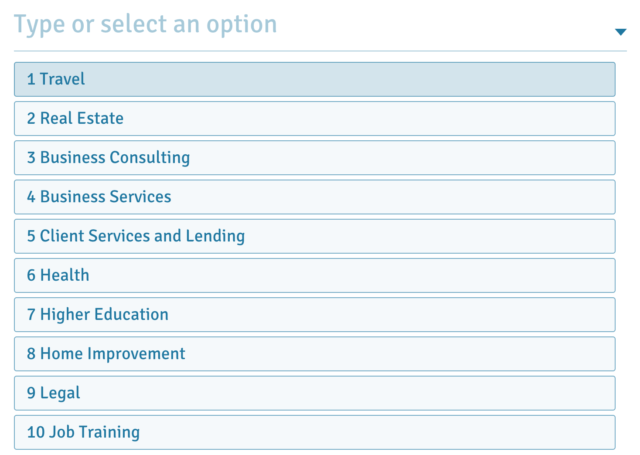Pick Higher Education from the options
640x455 pixels.
pyautogui.click(x=314, y=314)
